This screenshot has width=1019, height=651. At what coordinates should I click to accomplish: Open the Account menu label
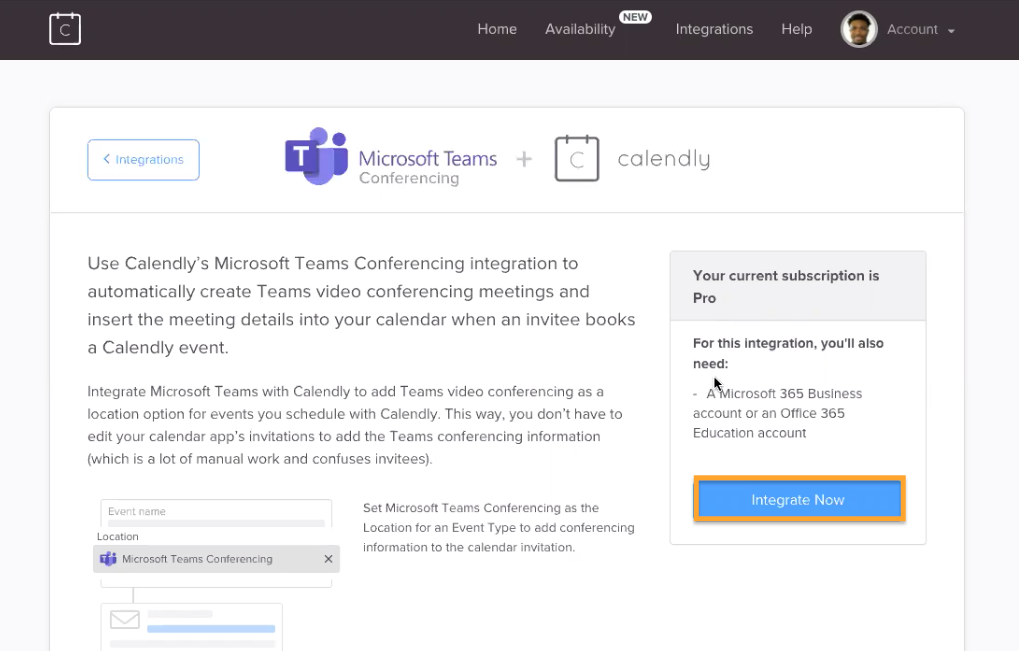click(912, 29)
